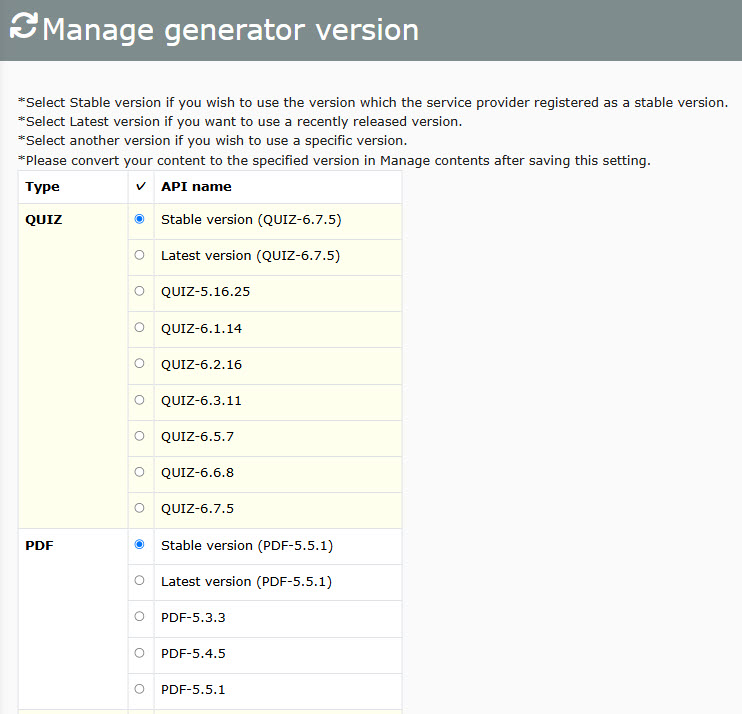Click the checkmark column header
This screenshot has height=714, width=742.
pos(141,186)
